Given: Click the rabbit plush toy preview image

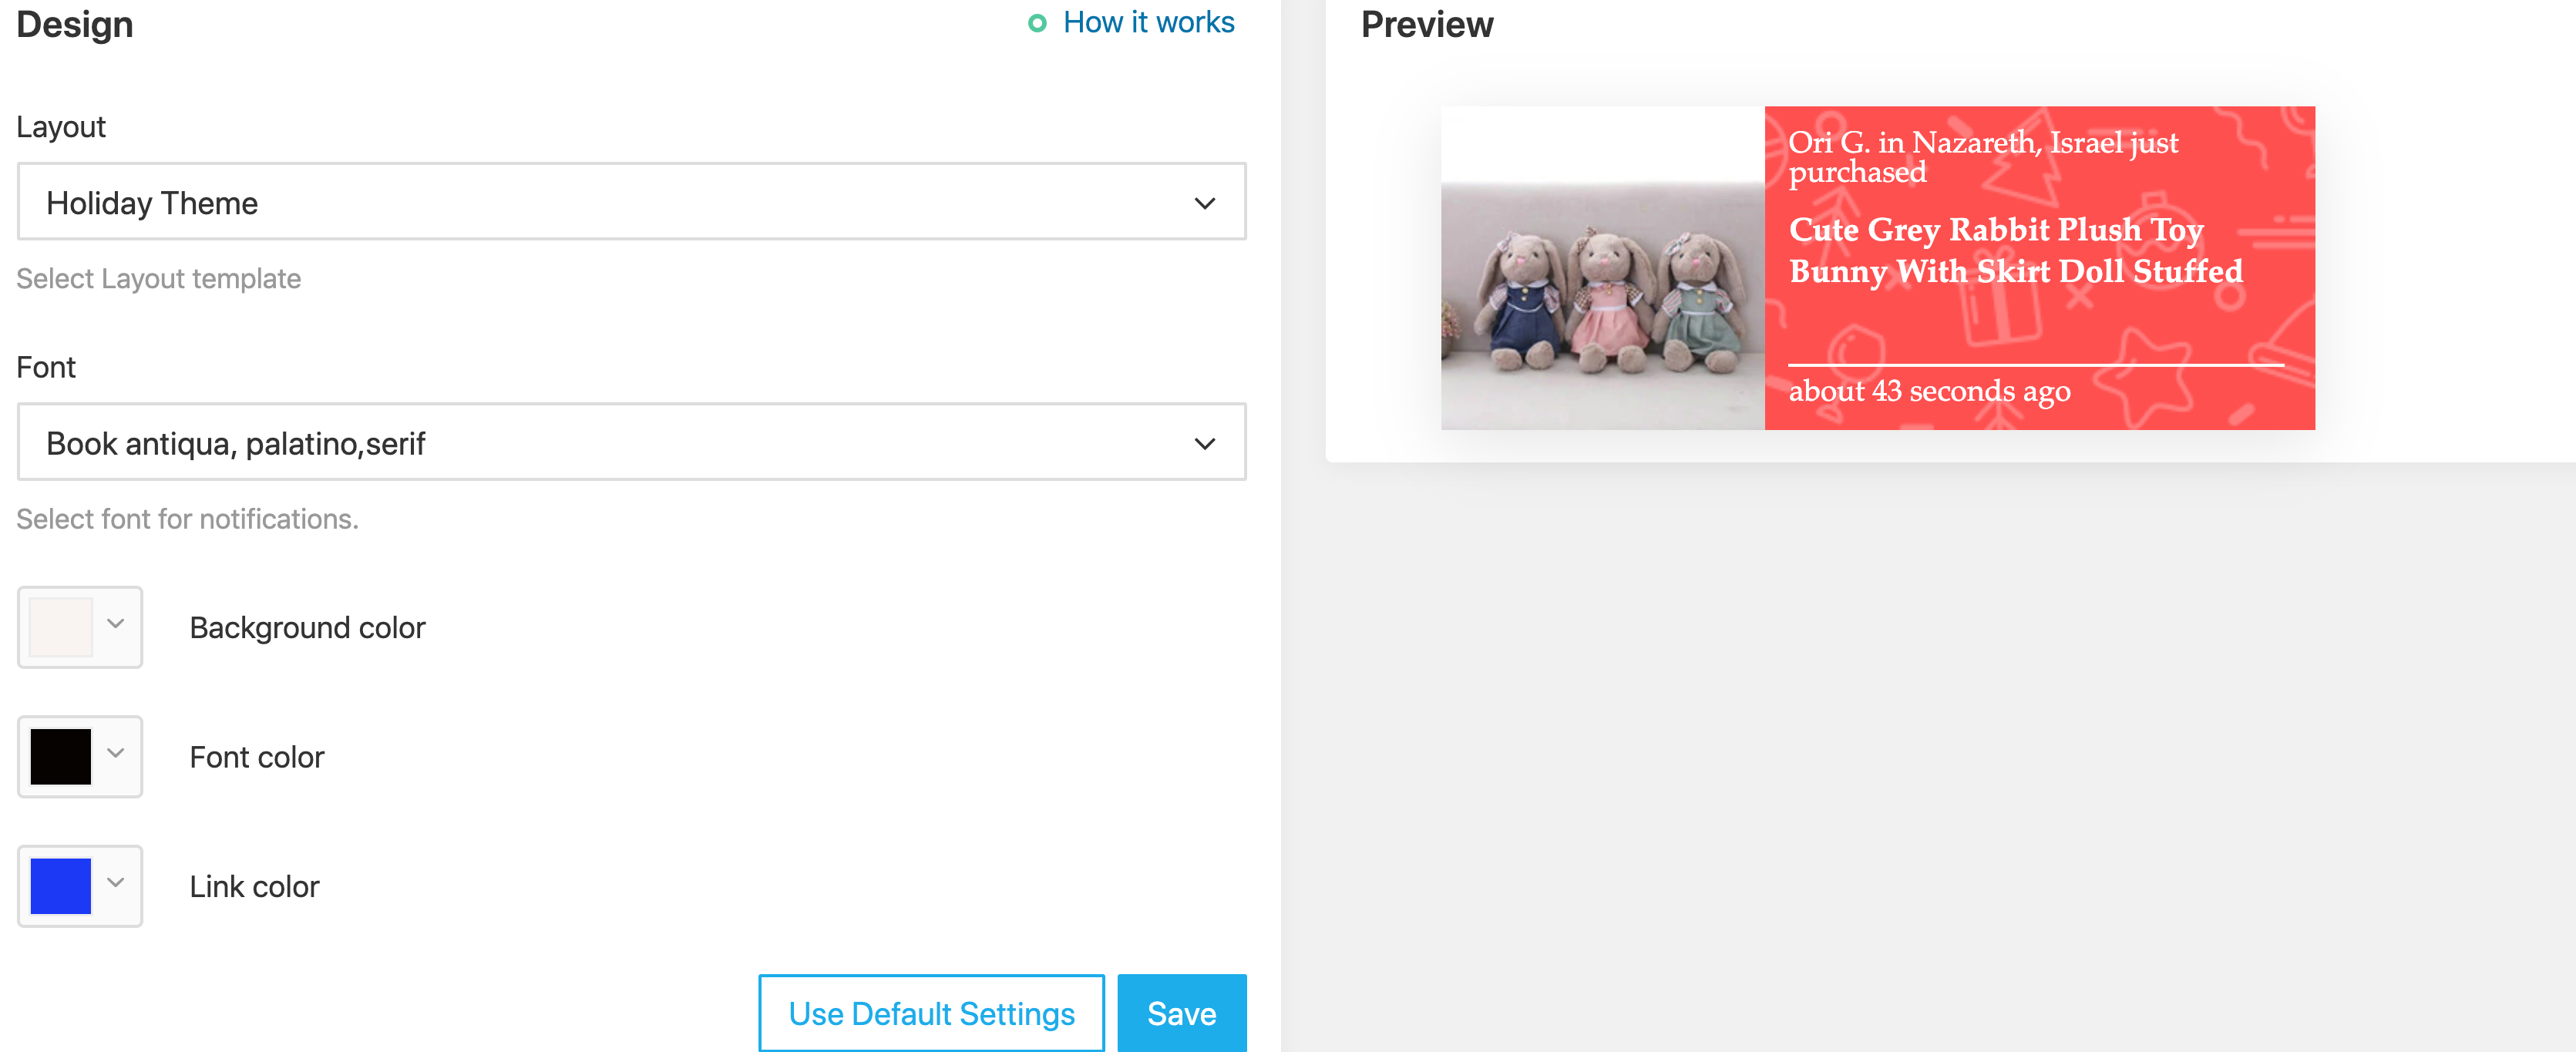Looking at the screenshot, I should click(x=1602, y=300).
